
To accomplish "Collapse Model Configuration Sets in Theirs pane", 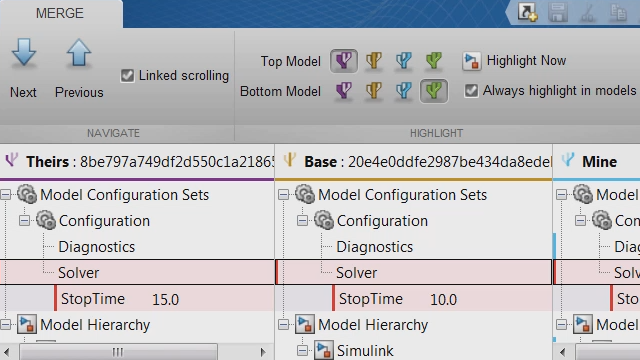I will click(5, 195).
